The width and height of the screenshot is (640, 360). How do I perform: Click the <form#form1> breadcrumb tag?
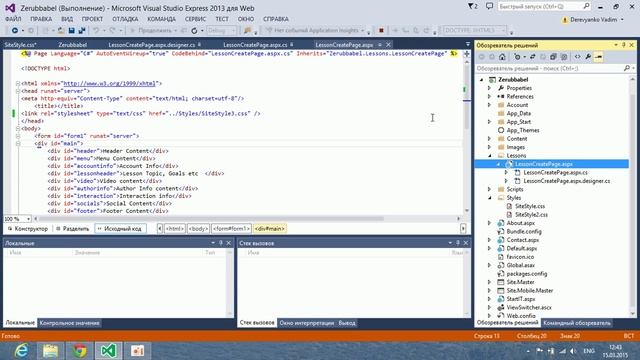tap(231, 229)
